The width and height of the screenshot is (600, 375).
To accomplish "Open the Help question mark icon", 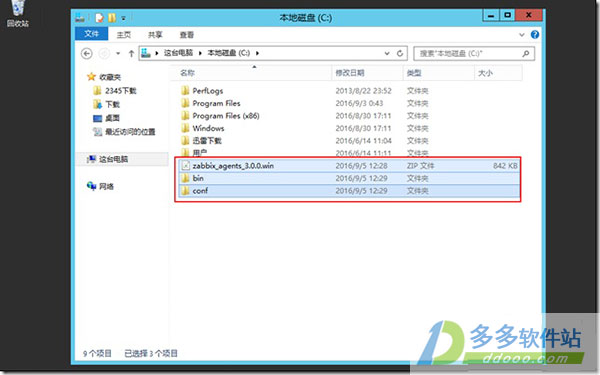I will coord(535,35).
